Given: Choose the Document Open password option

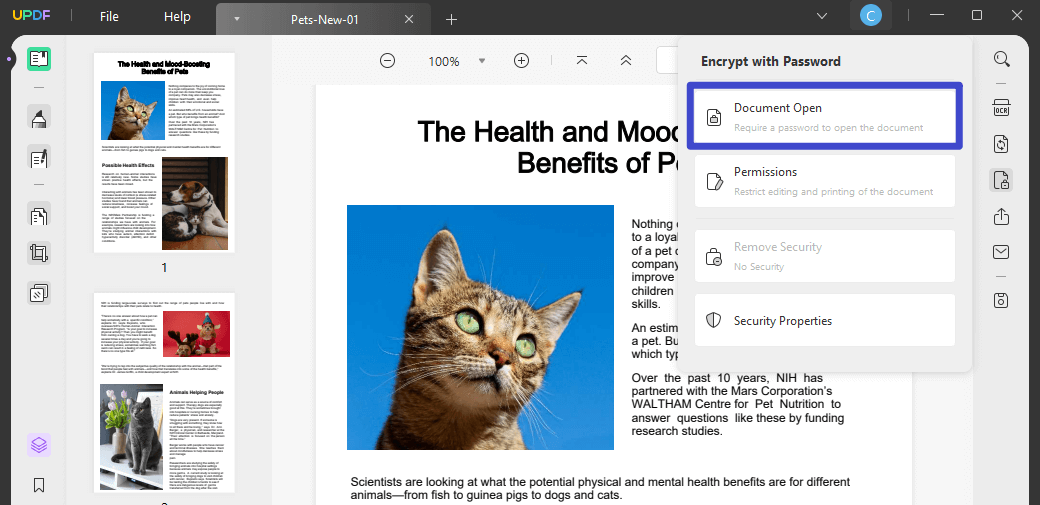Looking at the screenshot, I should (824, 117).
